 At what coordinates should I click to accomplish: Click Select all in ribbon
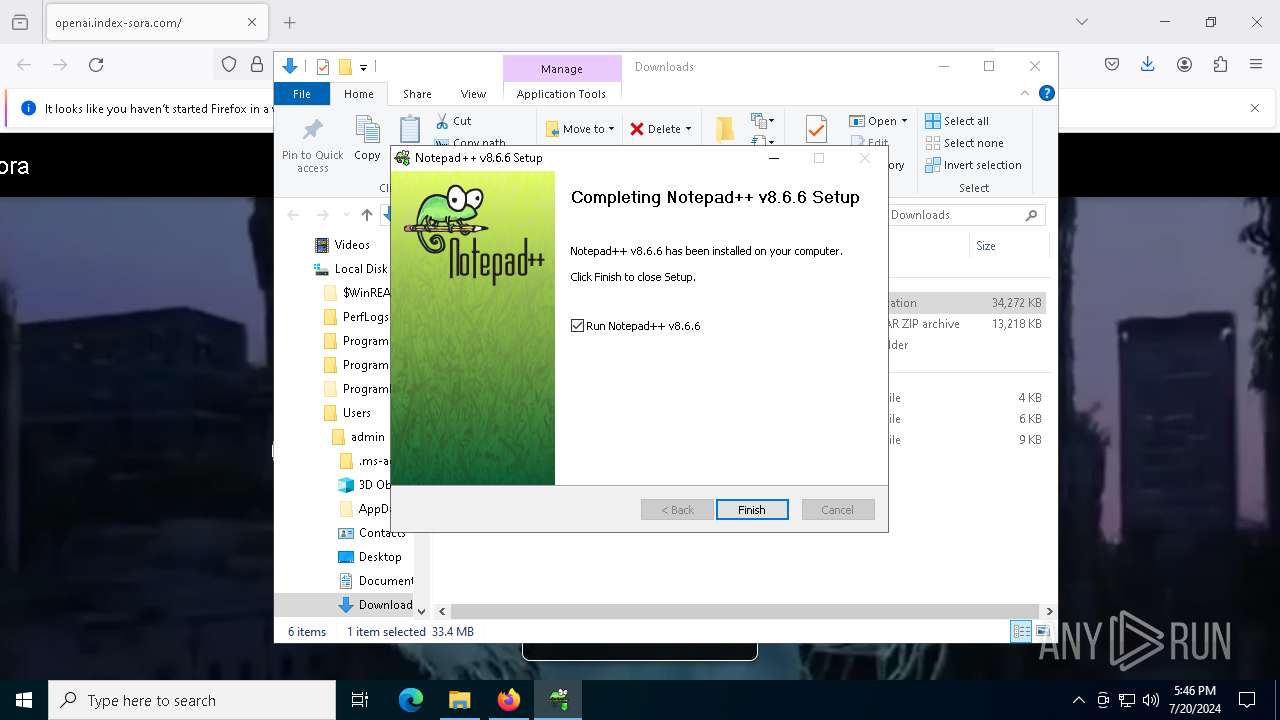coord(957,121)
